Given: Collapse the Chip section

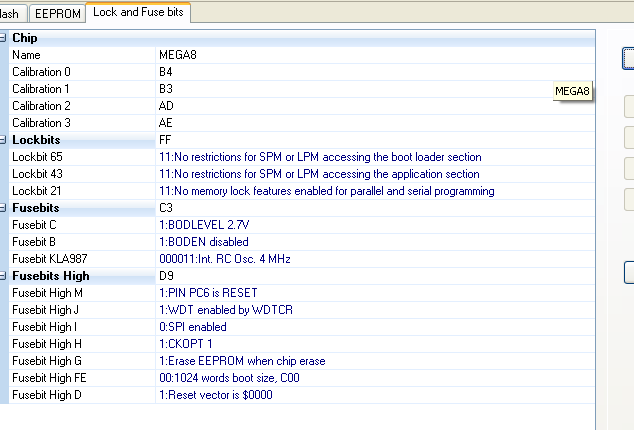Looking at the screenshot, I should [x=3, y=38].
